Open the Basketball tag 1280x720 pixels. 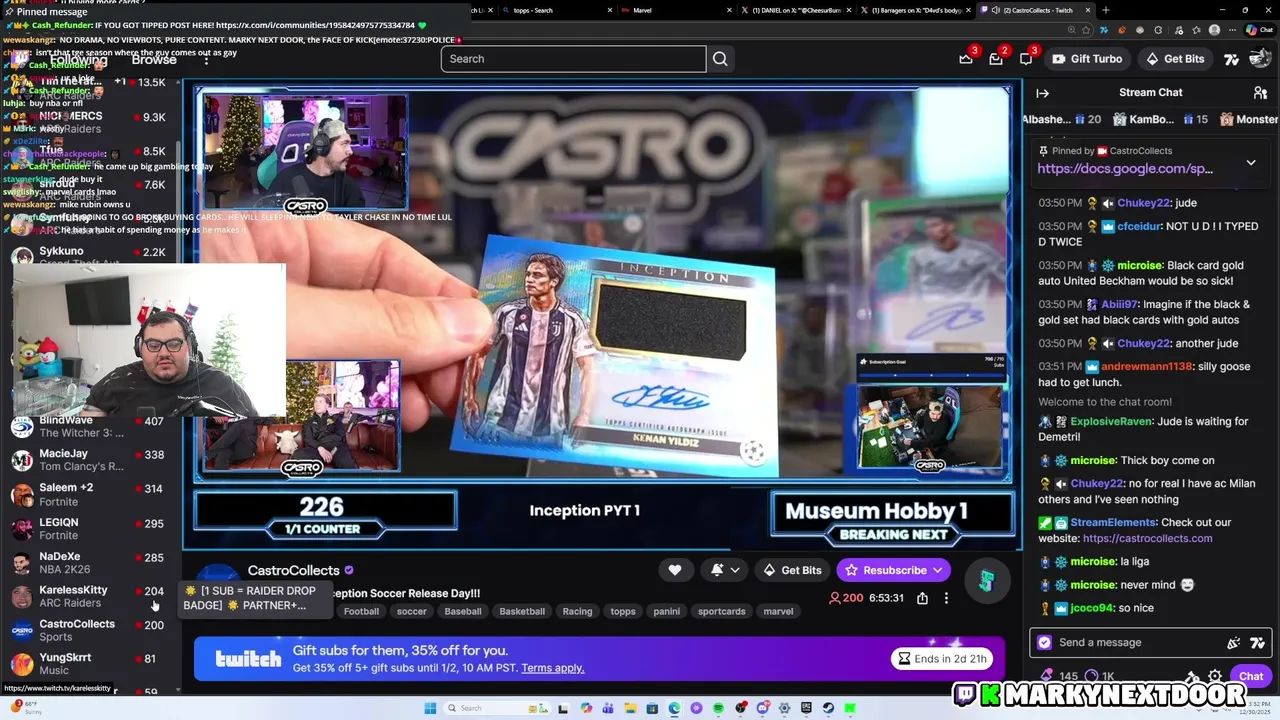[x=522, y=611]
